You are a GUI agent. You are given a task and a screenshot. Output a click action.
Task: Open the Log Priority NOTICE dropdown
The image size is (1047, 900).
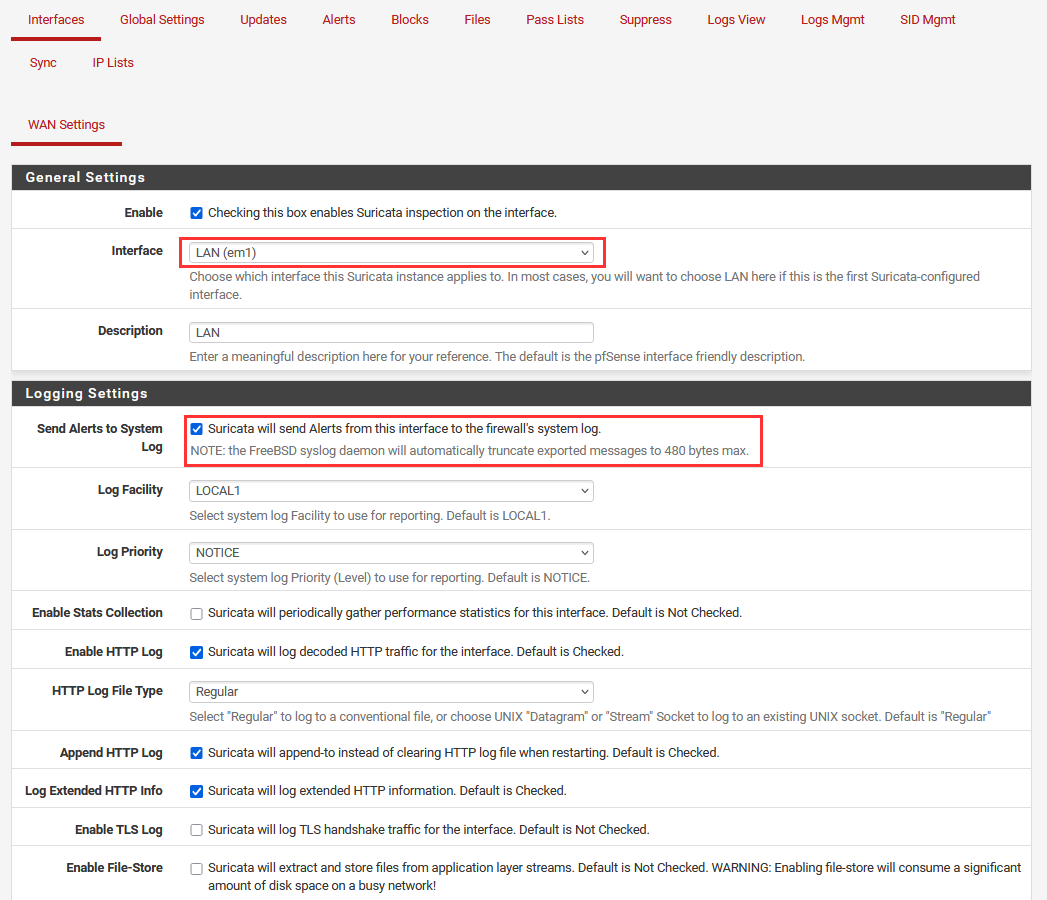coord(391,553)
